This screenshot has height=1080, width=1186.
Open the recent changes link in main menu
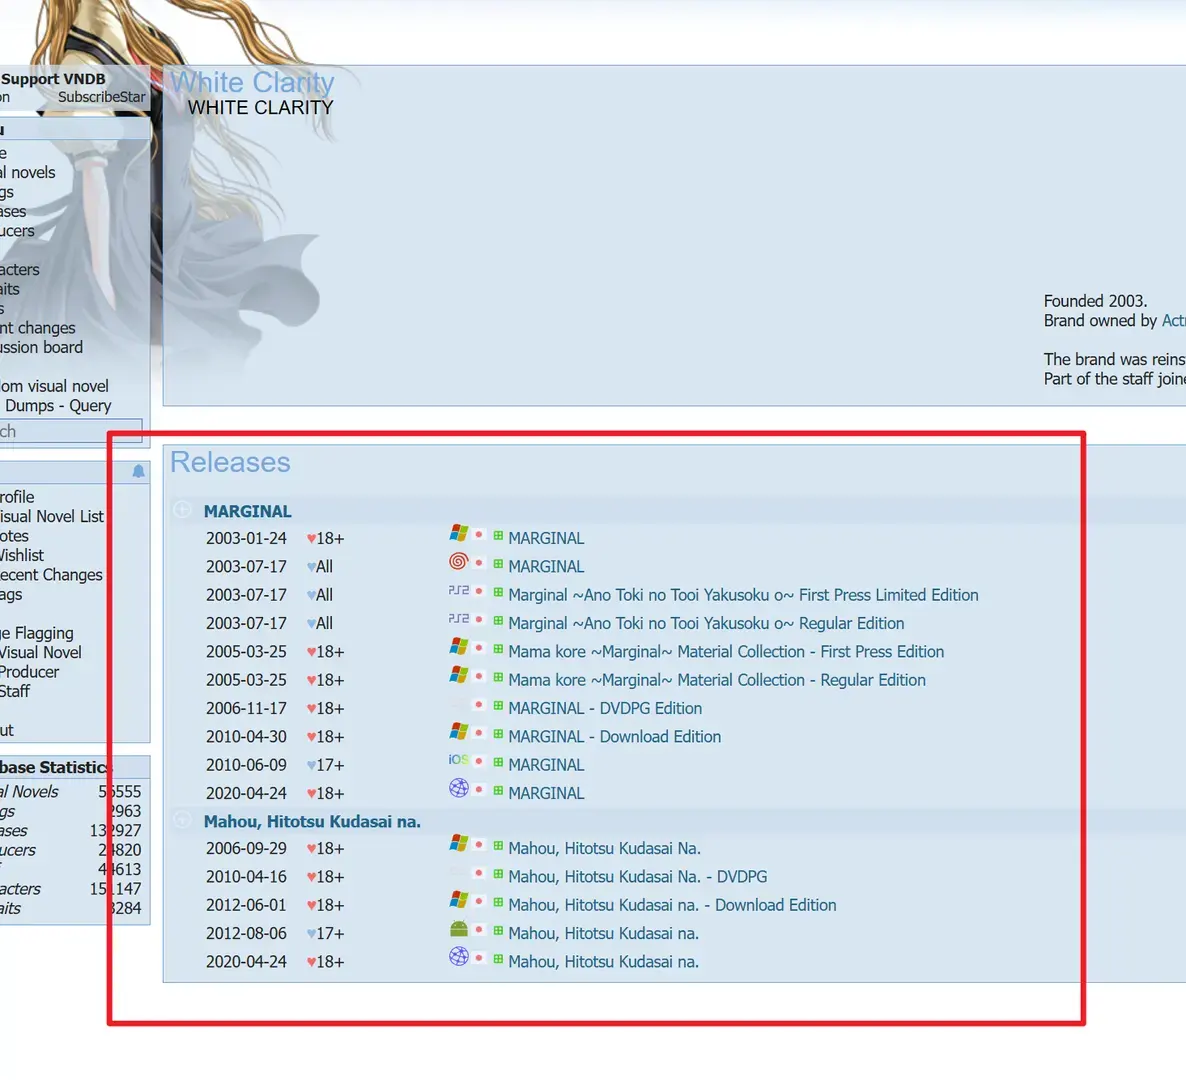[x=38, y=327]
